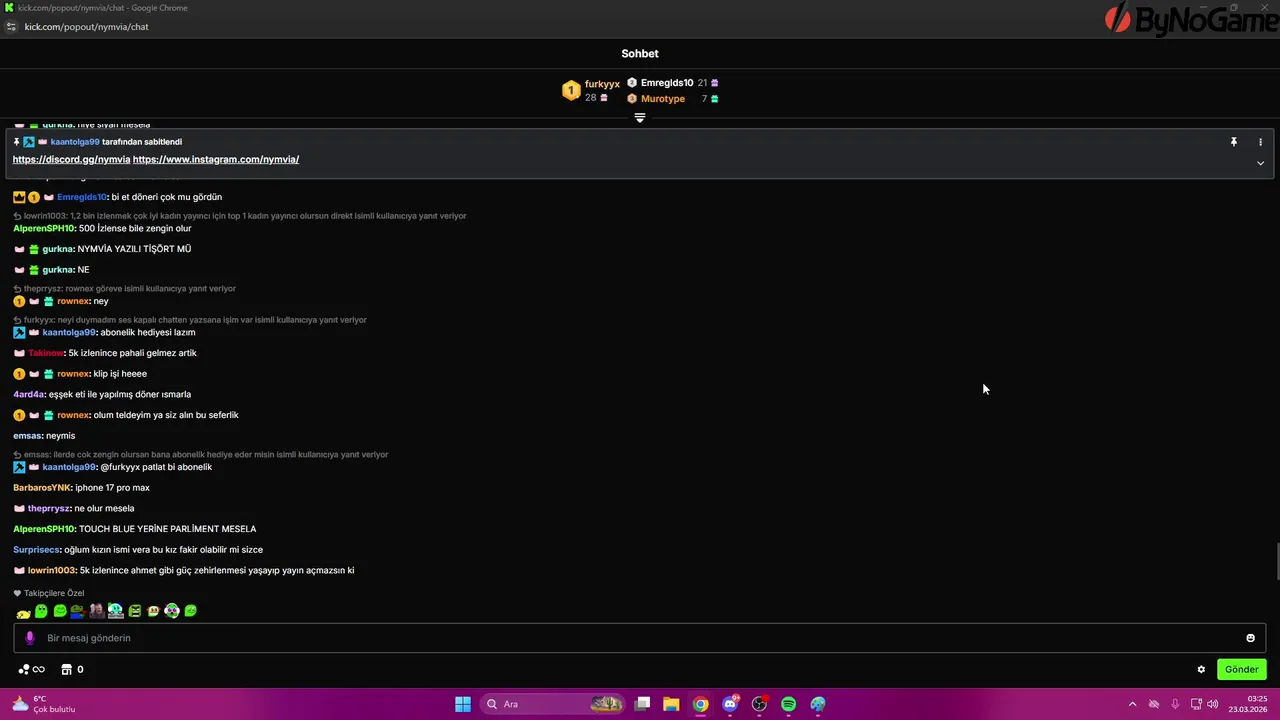Collapse the pinned message with chevron

pyautogui.click(x=1260, y=163)
